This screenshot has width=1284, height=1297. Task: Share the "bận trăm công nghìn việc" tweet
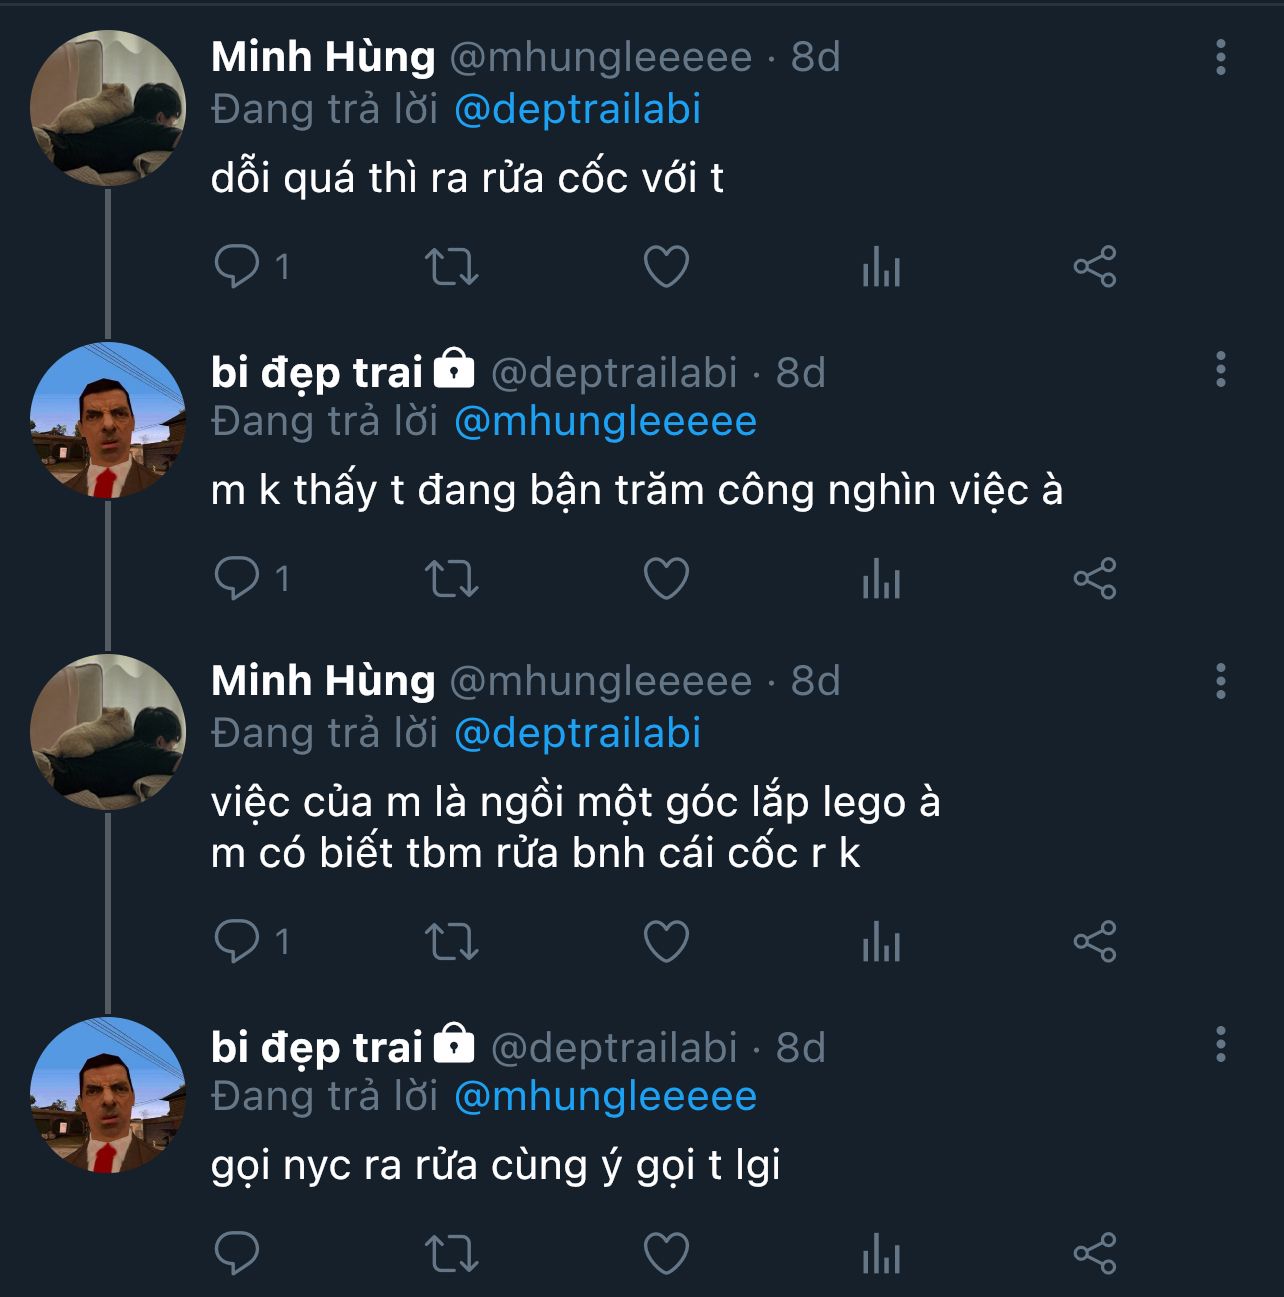[1095, 579]
